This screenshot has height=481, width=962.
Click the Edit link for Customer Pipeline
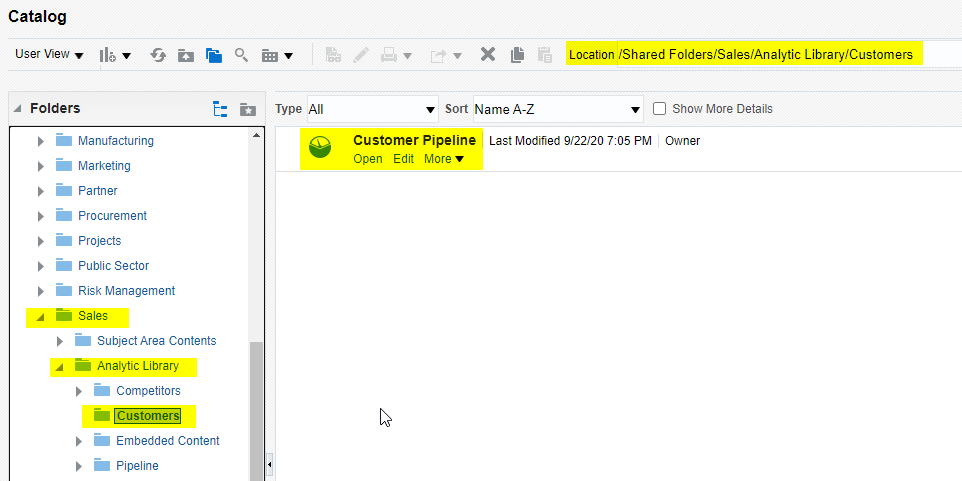(x=403, y=159)
